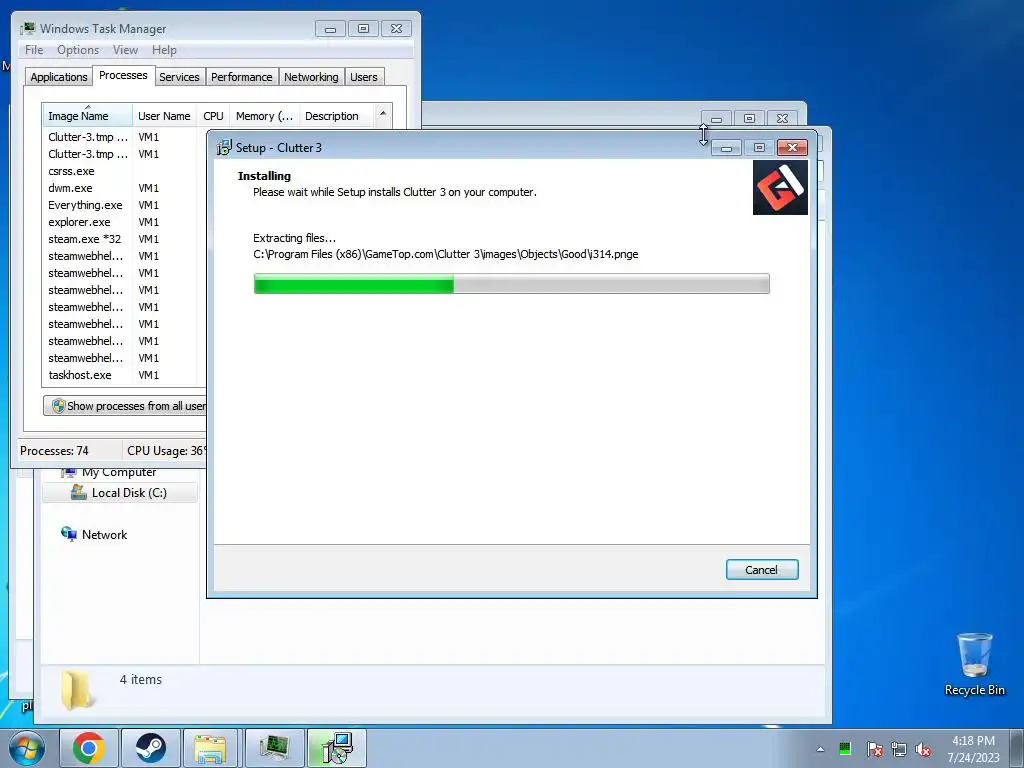Switch to the Users tab
1024x768 pixels.
click(364, 77)
